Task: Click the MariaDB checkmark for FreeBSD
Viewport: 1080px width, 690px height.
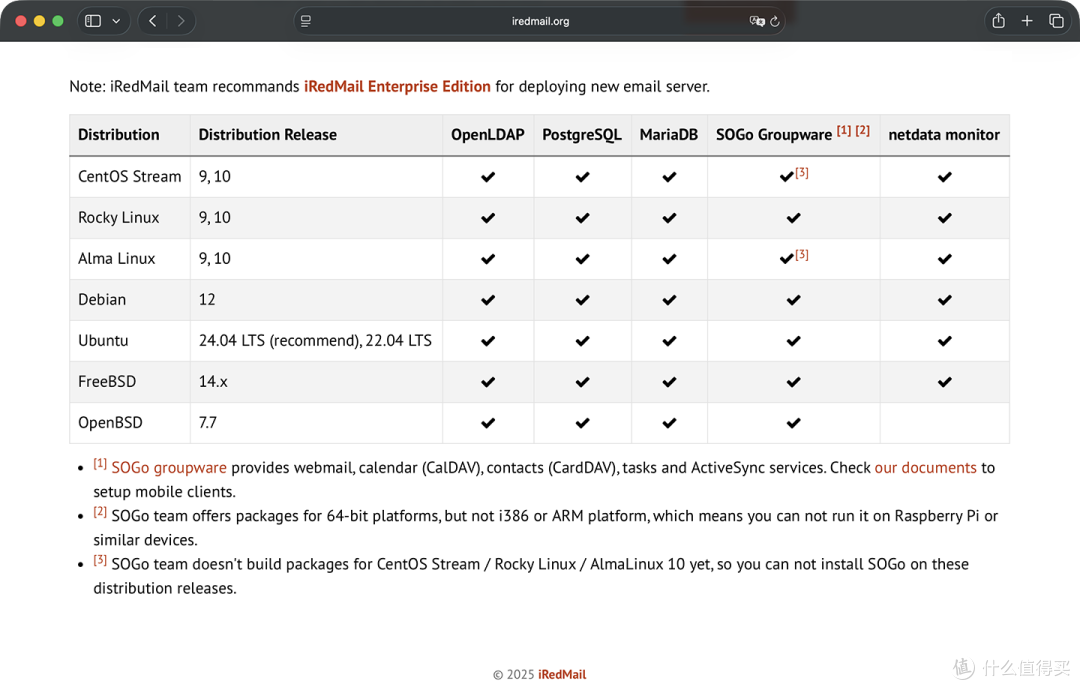Action: tap(669, 382)
